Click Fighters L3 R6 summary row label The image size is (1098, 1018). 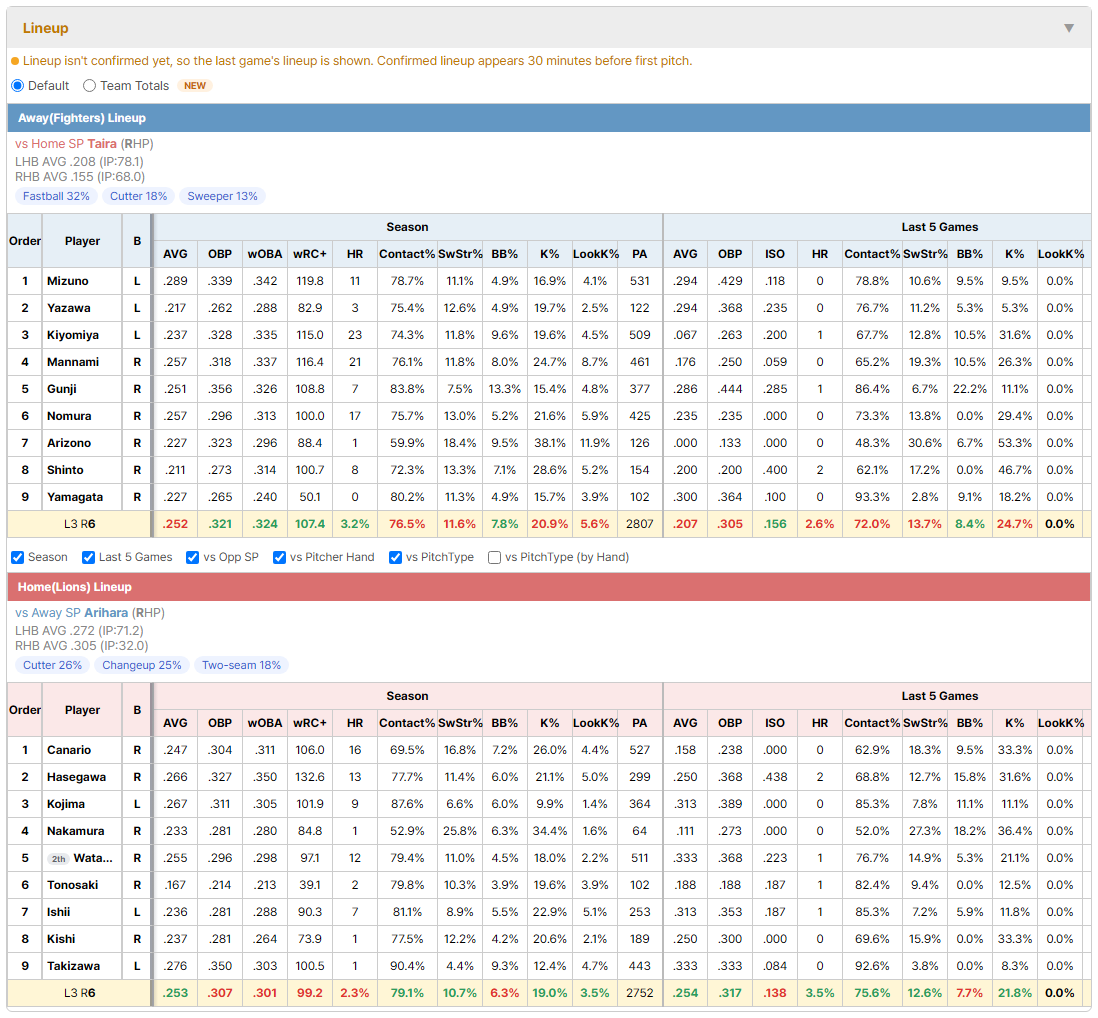(x=79, y=524)
